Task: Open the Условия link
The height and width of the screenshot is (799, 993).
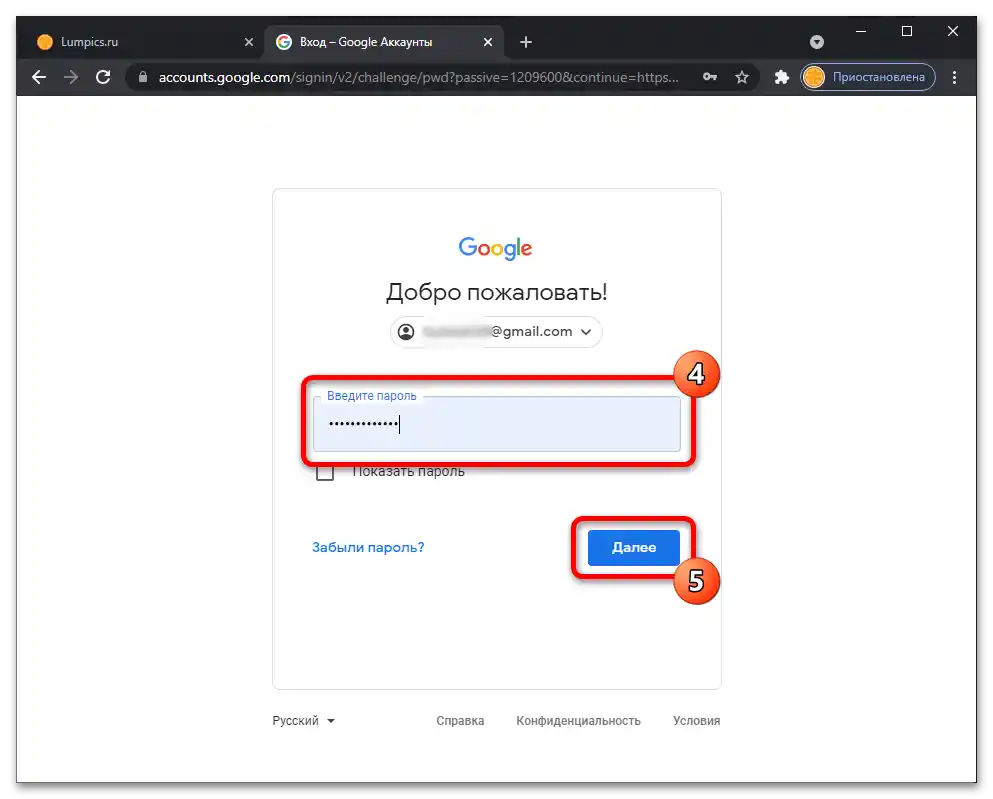Action: coord(697,720)
